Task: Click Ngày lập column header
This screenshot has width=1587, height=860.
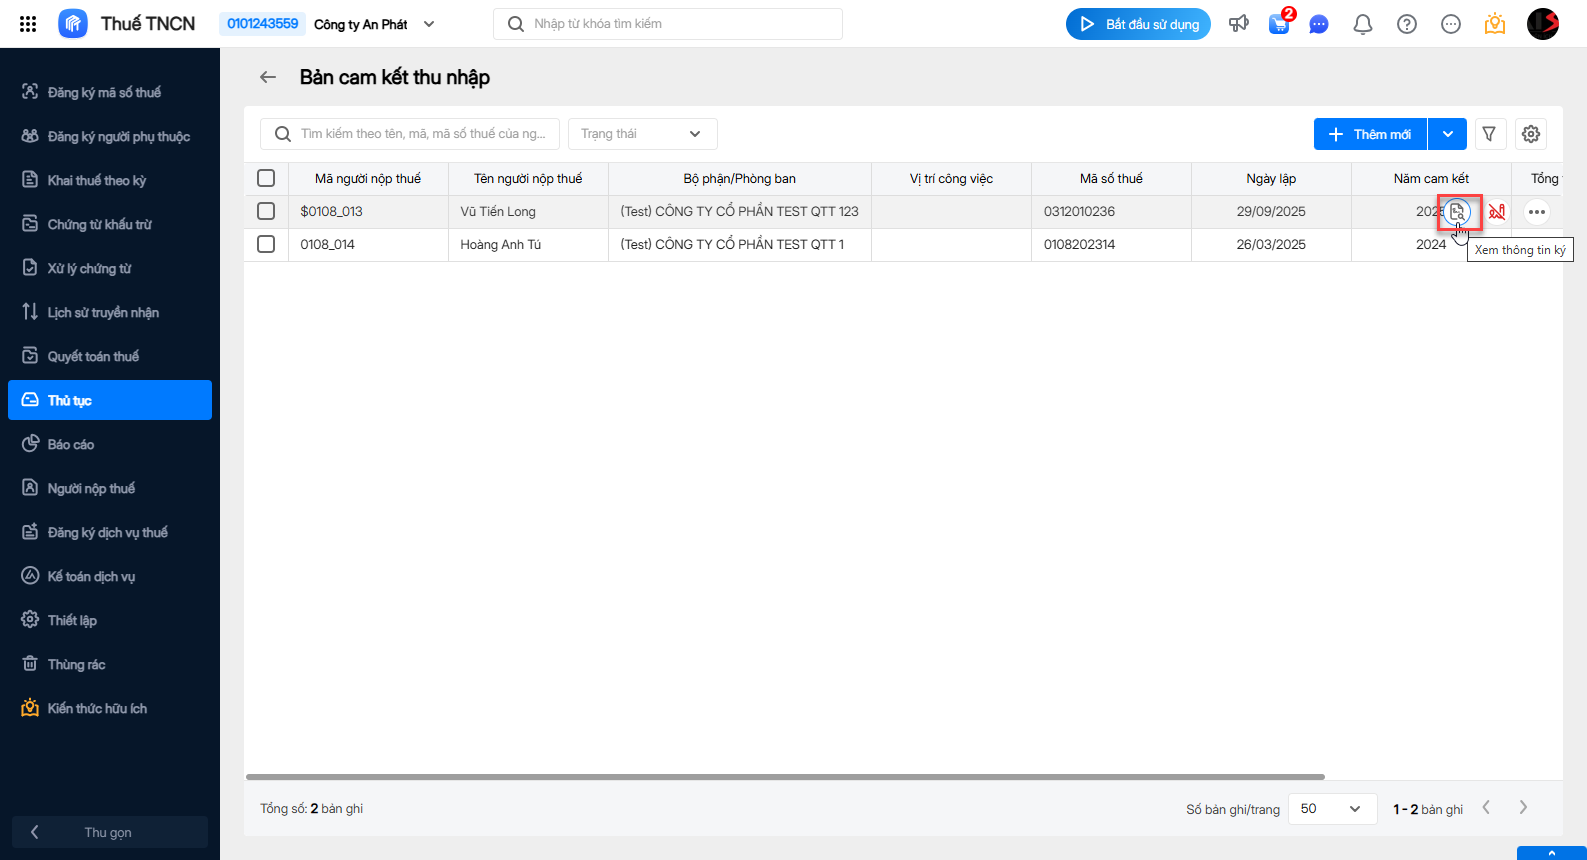Action: pos(1271,179)
